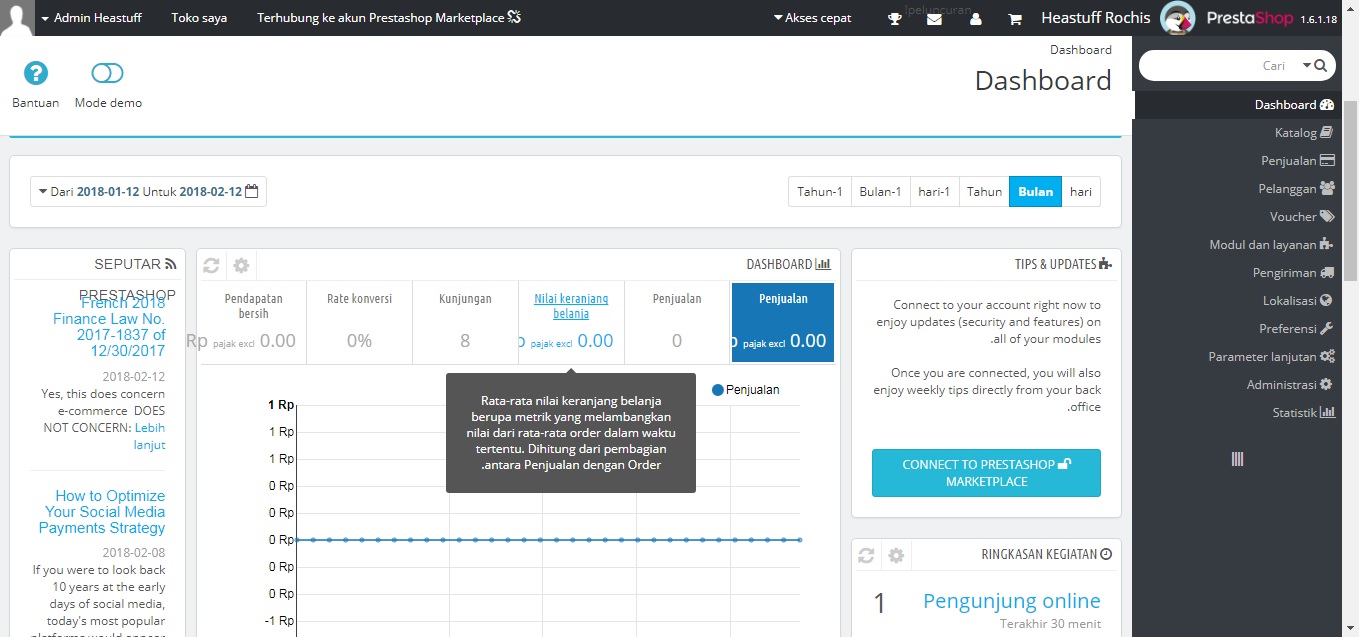
Task: Select the Bulan-1 period button
Action: coord(881,192)
